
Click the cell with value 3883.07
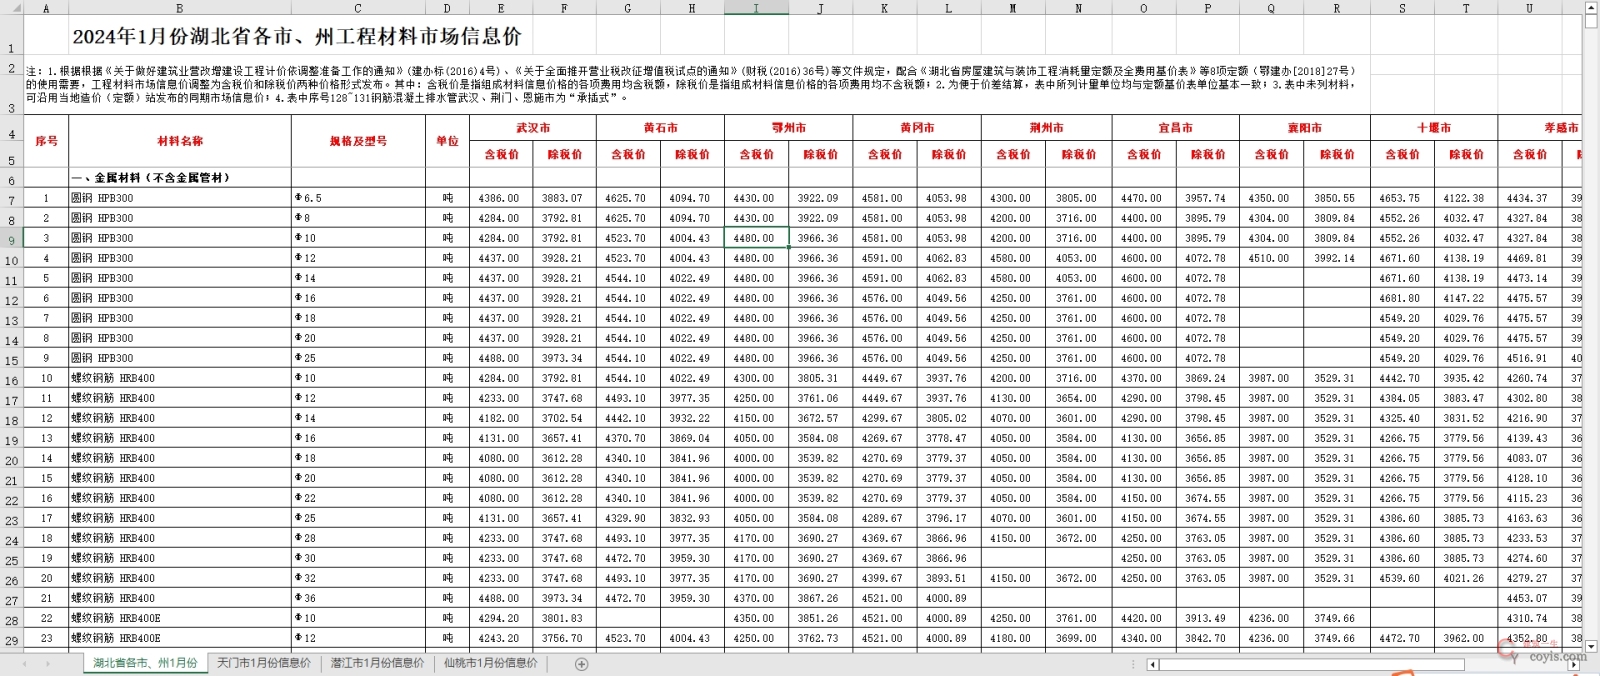564,198
